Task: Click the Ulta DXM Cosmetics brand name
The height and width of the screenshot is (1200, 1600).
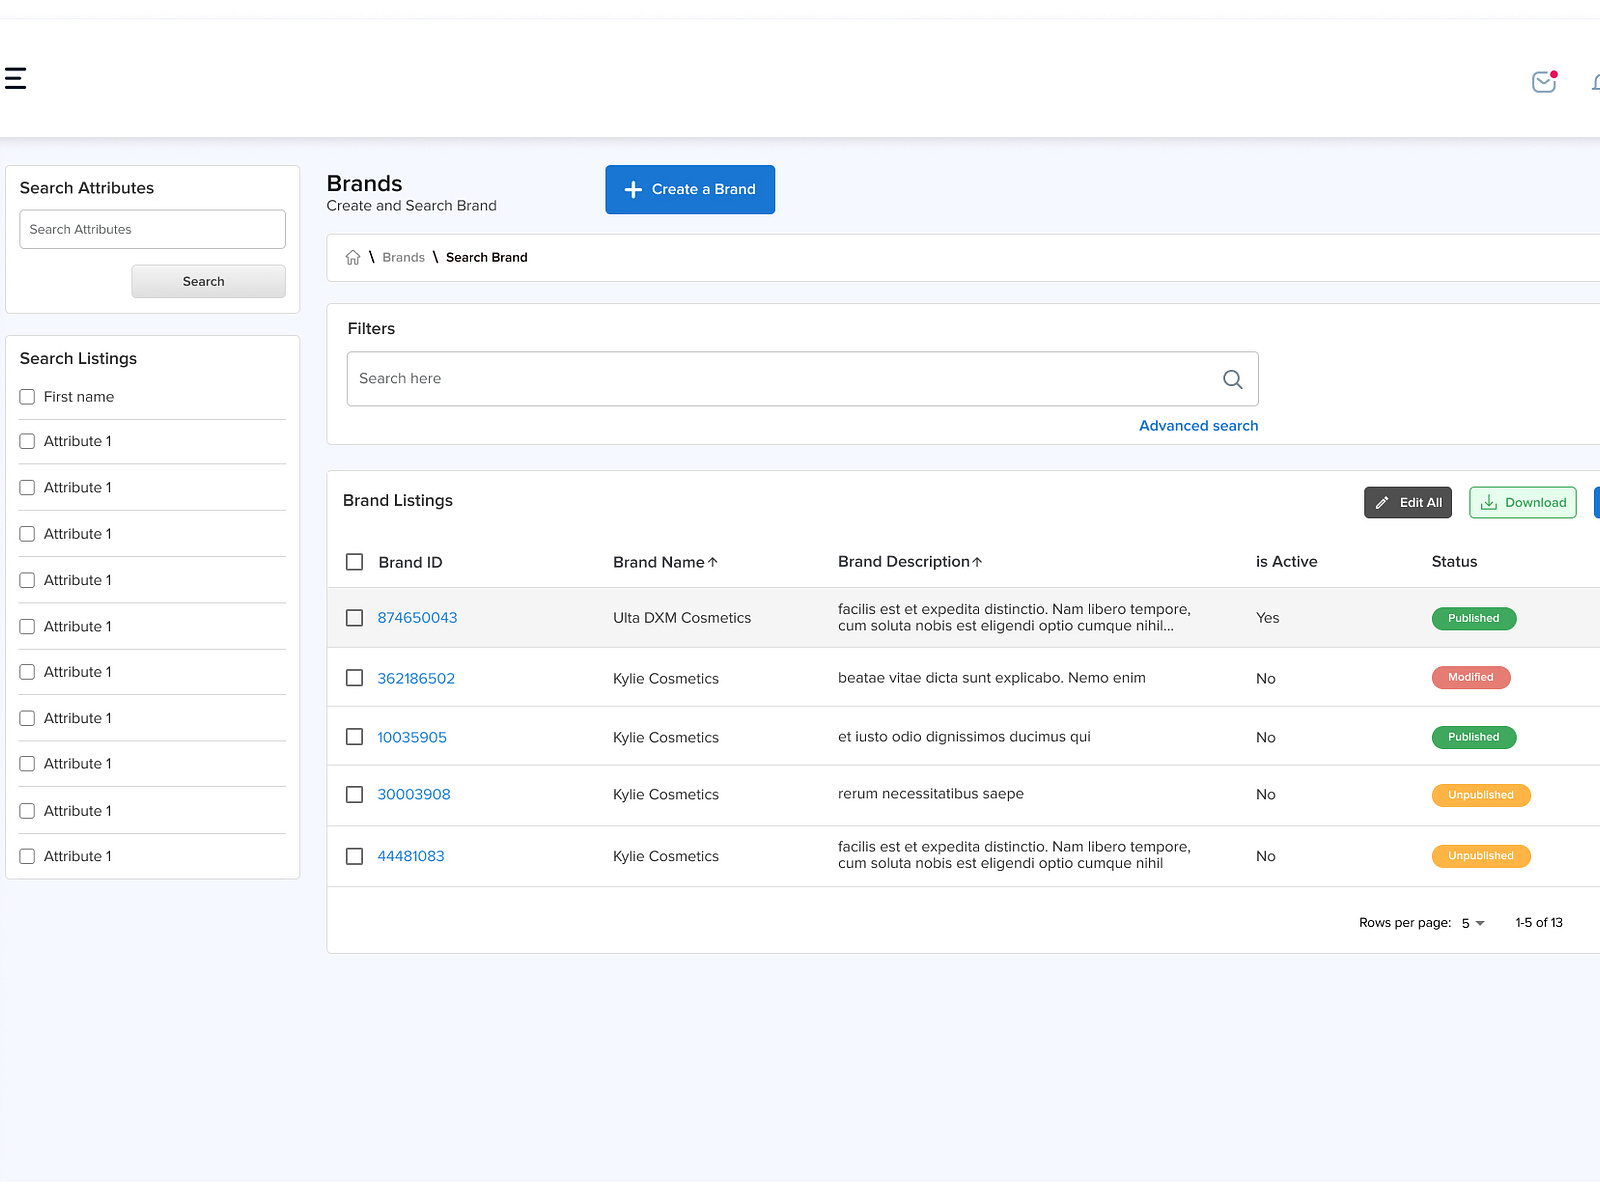Action: [682, 618]
